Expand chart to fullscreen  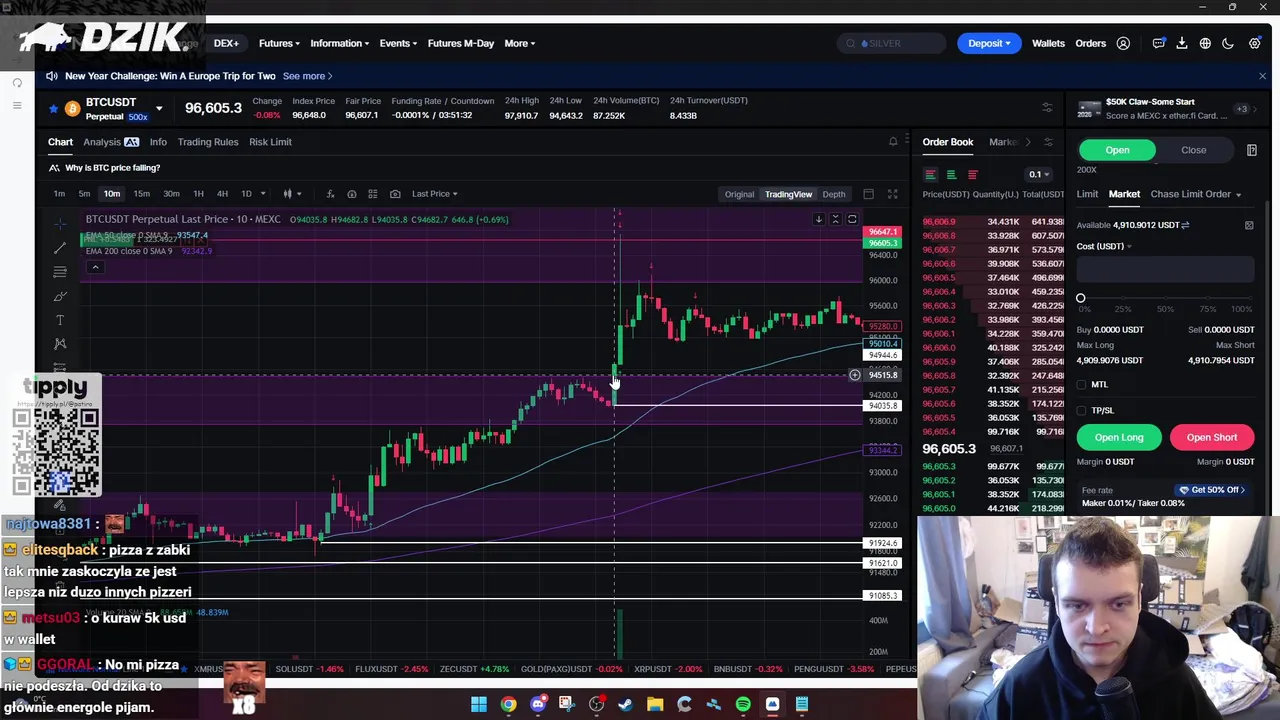892,194
